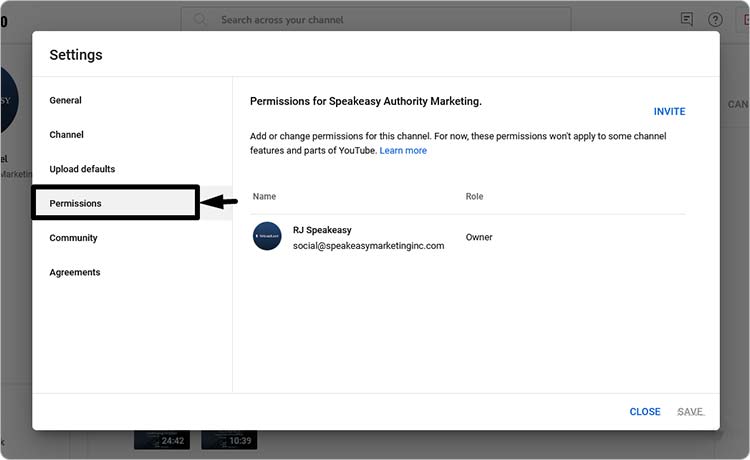Click the search magnifier icon behind dialog
750x460 pixels.
coord(199,20)
